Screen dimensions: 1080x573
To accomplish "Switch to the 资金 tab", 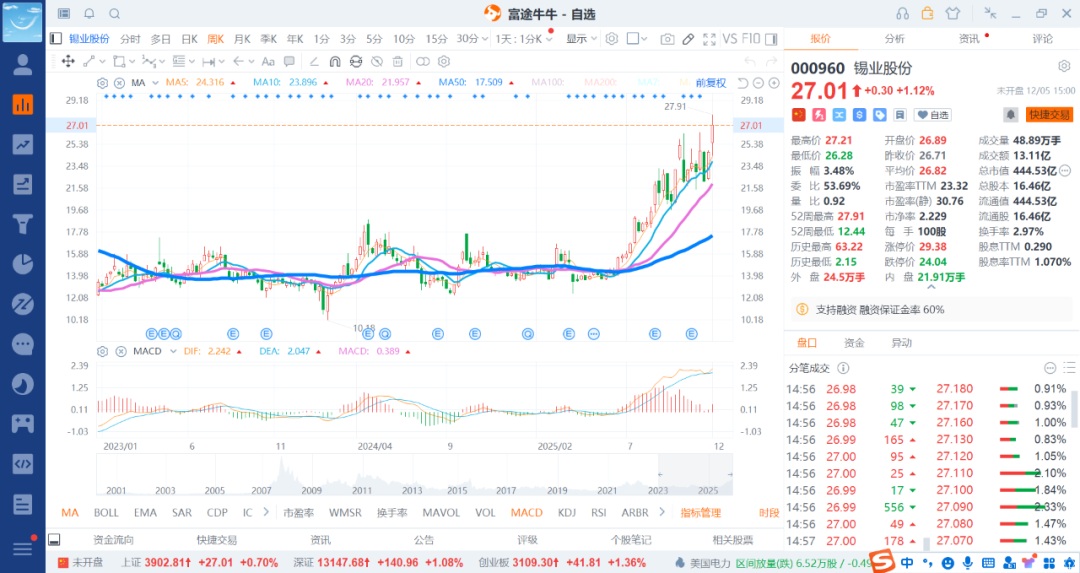I will (854, 343).
